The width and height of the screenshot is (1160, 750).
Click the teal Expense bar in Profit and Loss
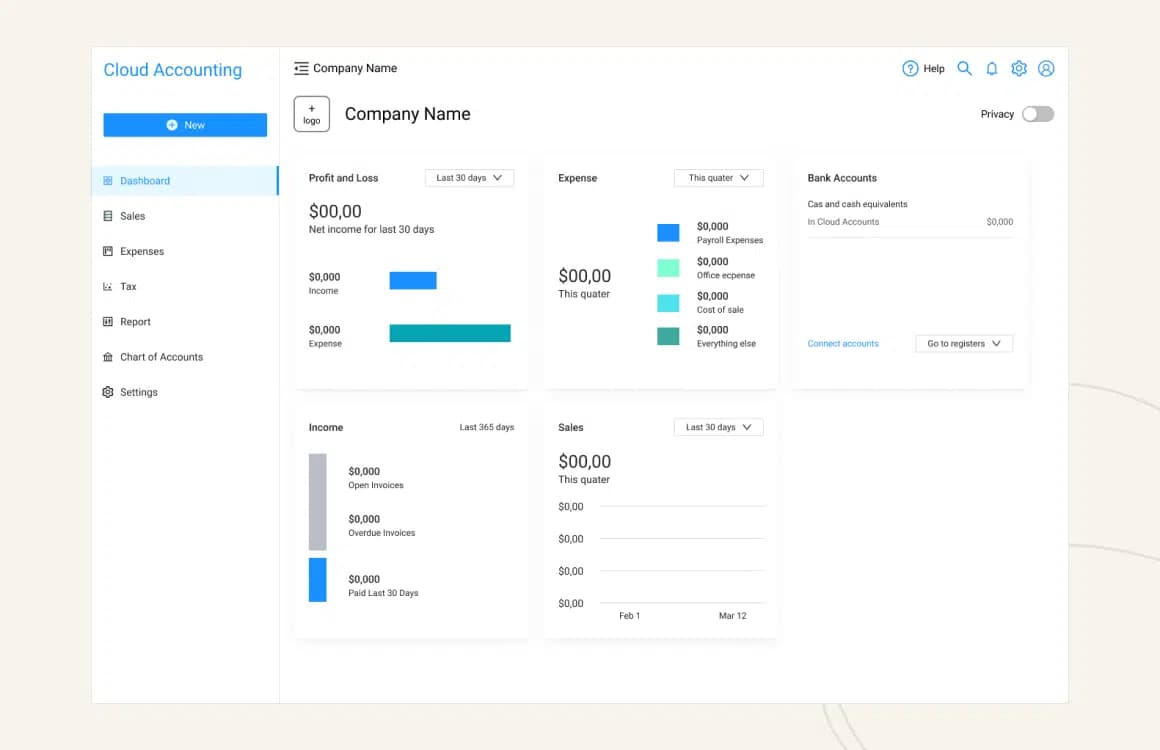coord(449,332)
